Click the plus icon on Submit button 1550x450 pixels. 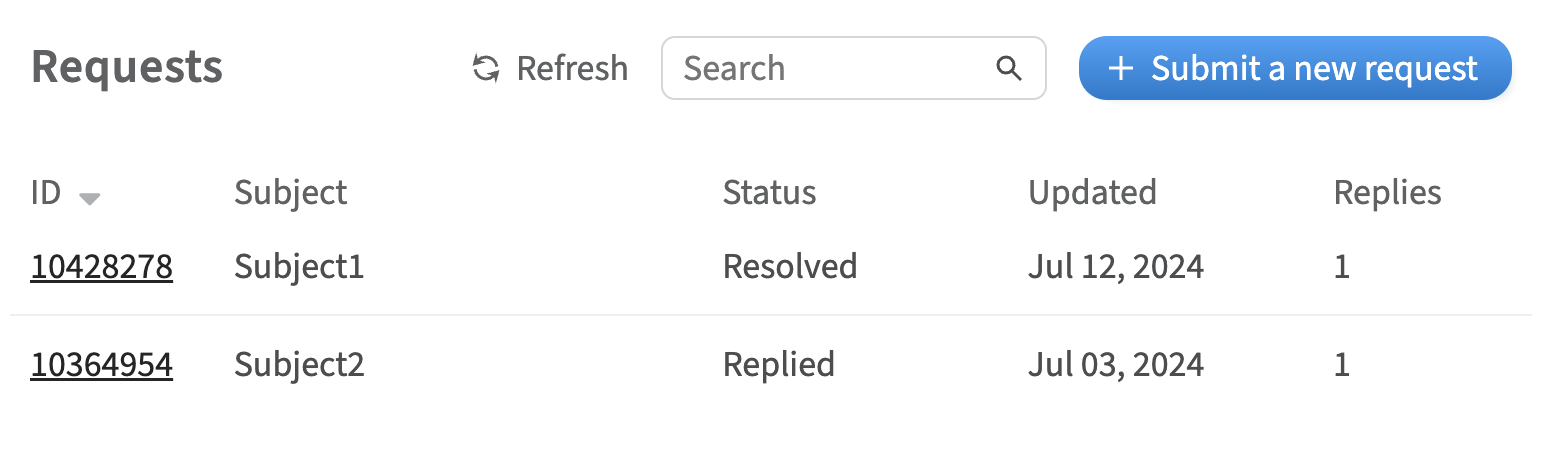[x=1121, y=68]
